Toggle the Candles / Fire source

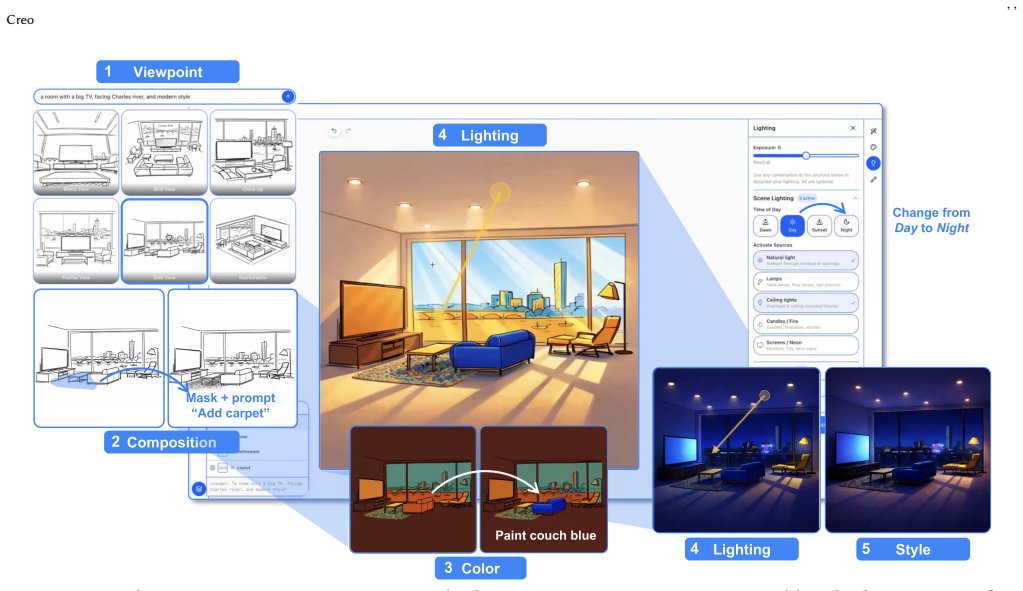[806, 324]
